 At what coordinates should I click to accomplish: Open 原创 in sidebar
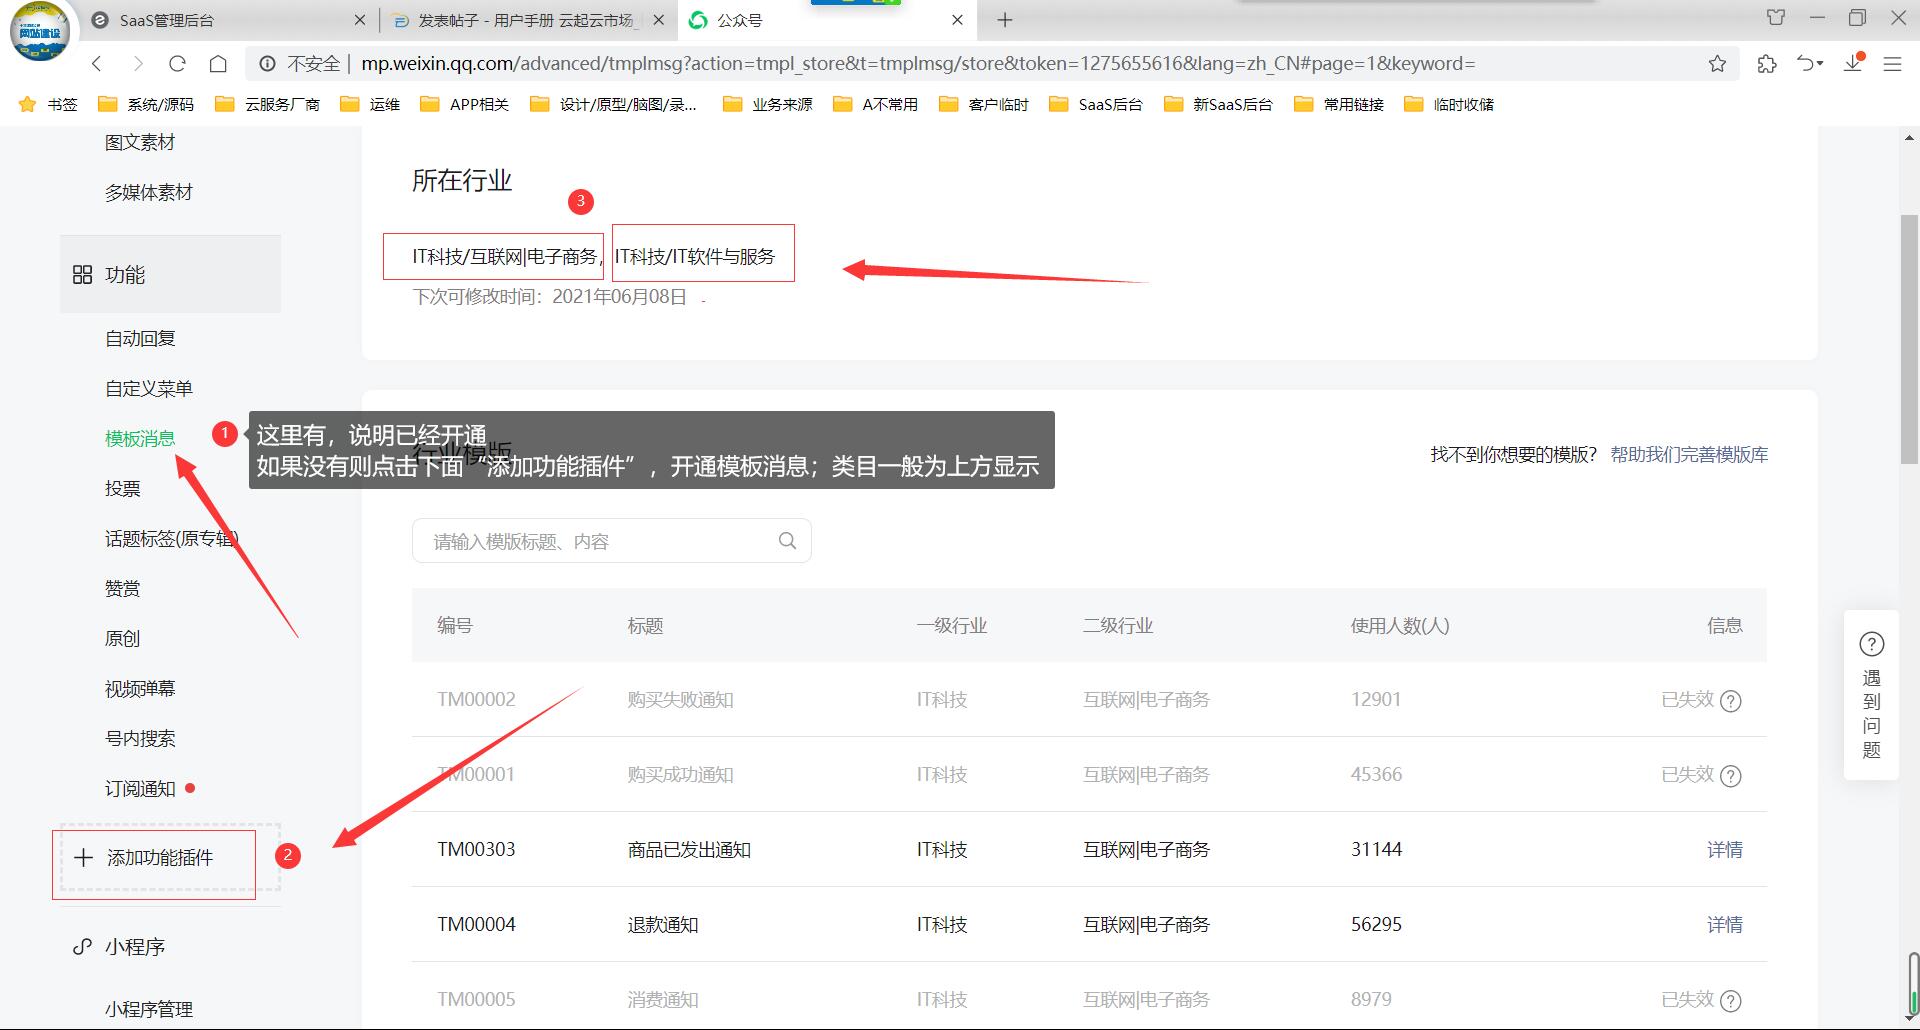(x=123, y=639)
